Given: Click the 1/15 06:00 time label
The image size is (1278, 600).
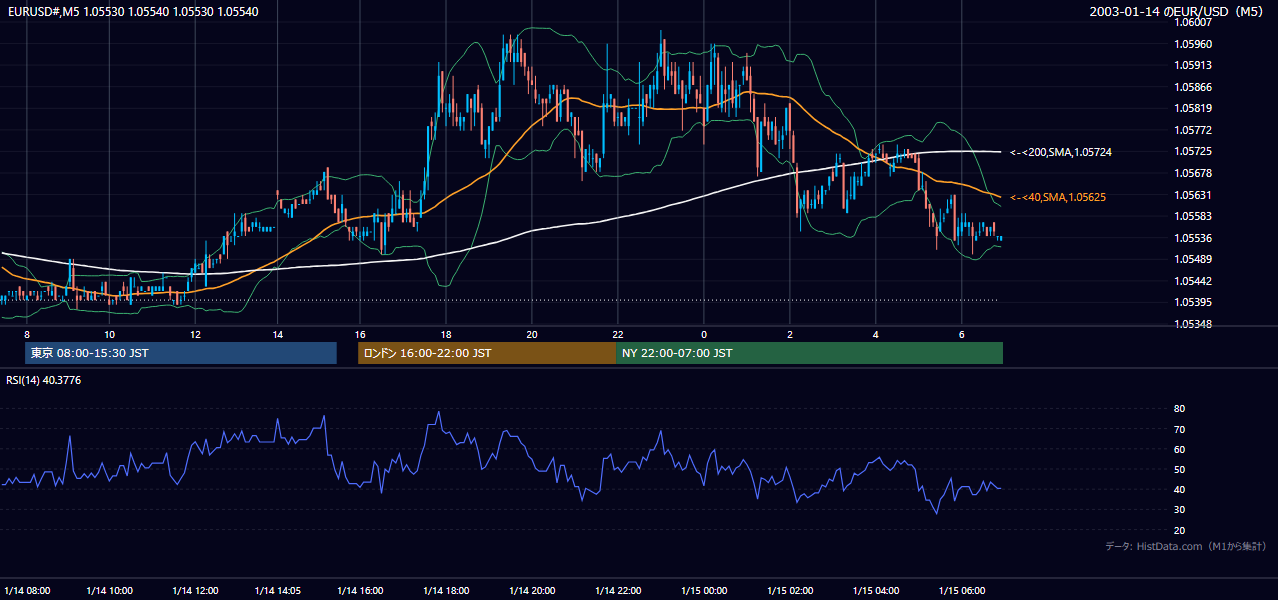Looking at the screenshot, I should click(962, 590).
